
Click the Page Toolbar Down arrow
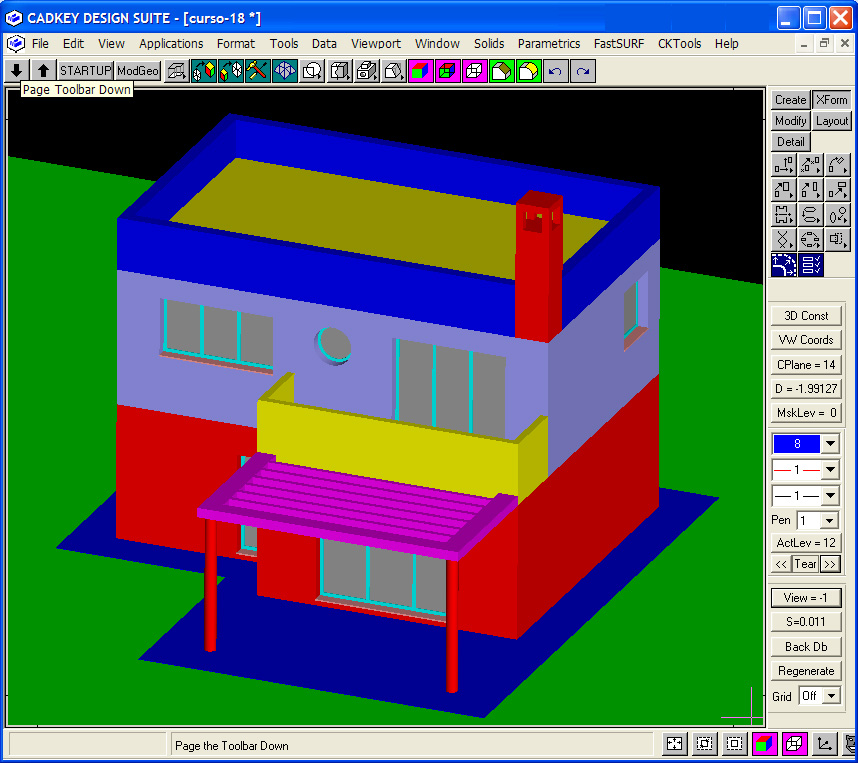[x=16, y=71]
